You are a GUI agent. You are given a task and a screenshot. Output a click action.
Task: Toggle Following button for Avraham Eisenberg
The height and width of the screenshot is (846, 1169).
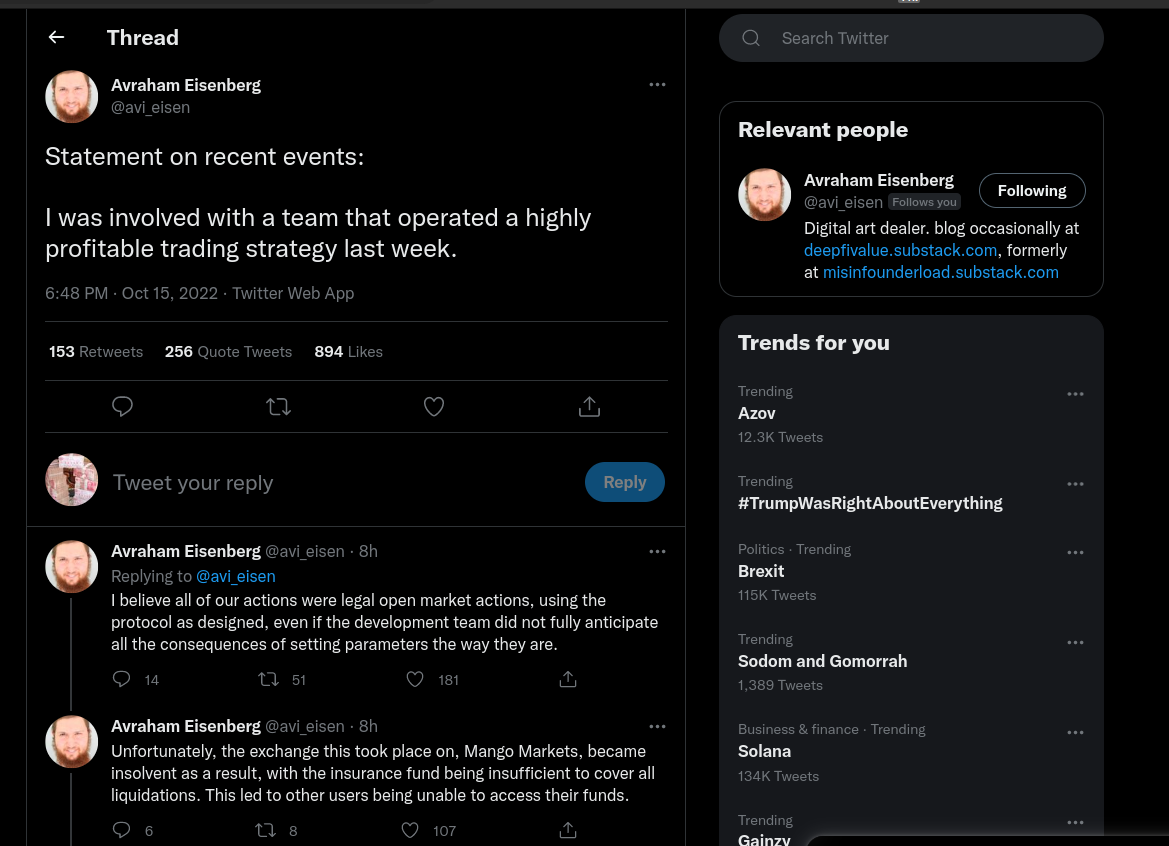[1032, 191]
